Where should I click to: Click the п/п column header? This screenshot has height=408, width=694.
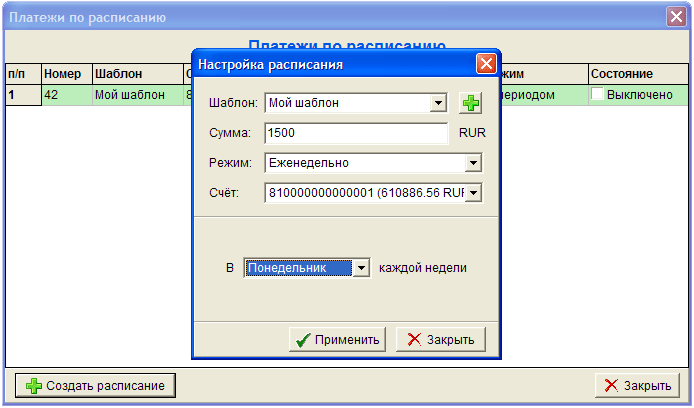click(x=22, y=74)
